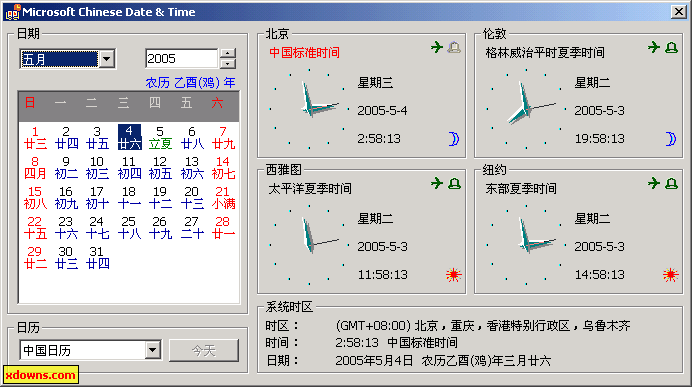Click the airplane icon in the 纽约 panel

pyautogui.click(x=654, y=183)
